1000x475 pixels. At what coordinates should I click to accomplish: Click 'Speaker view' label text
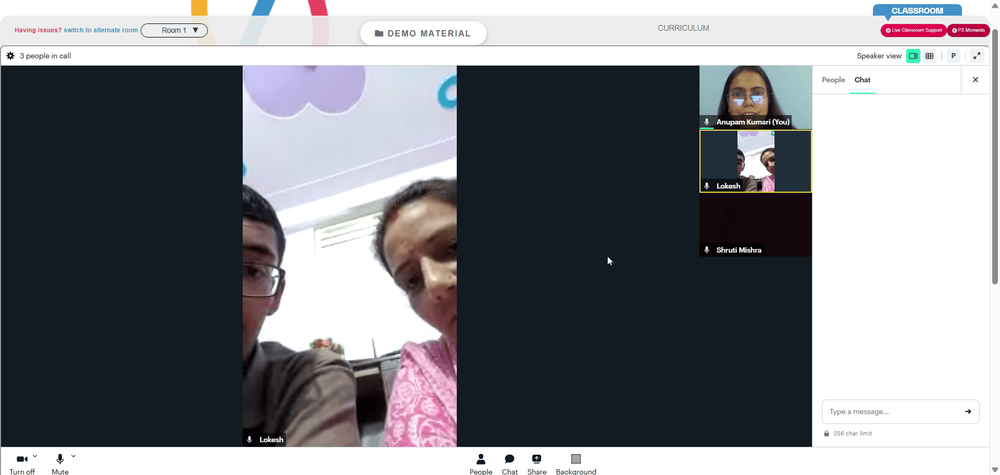[879, 56]
